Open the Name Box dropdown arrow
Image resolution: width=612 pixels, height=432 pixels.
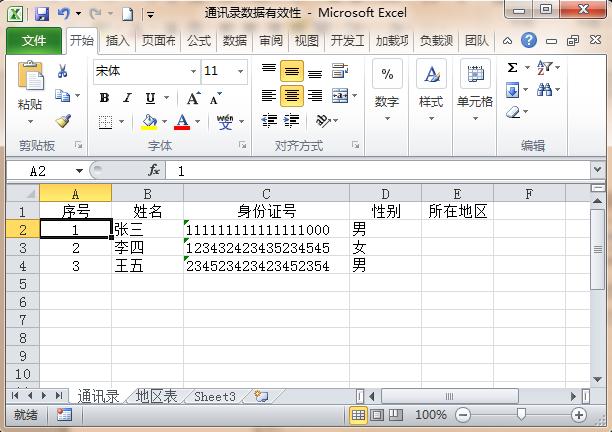(x=81, y=171)
